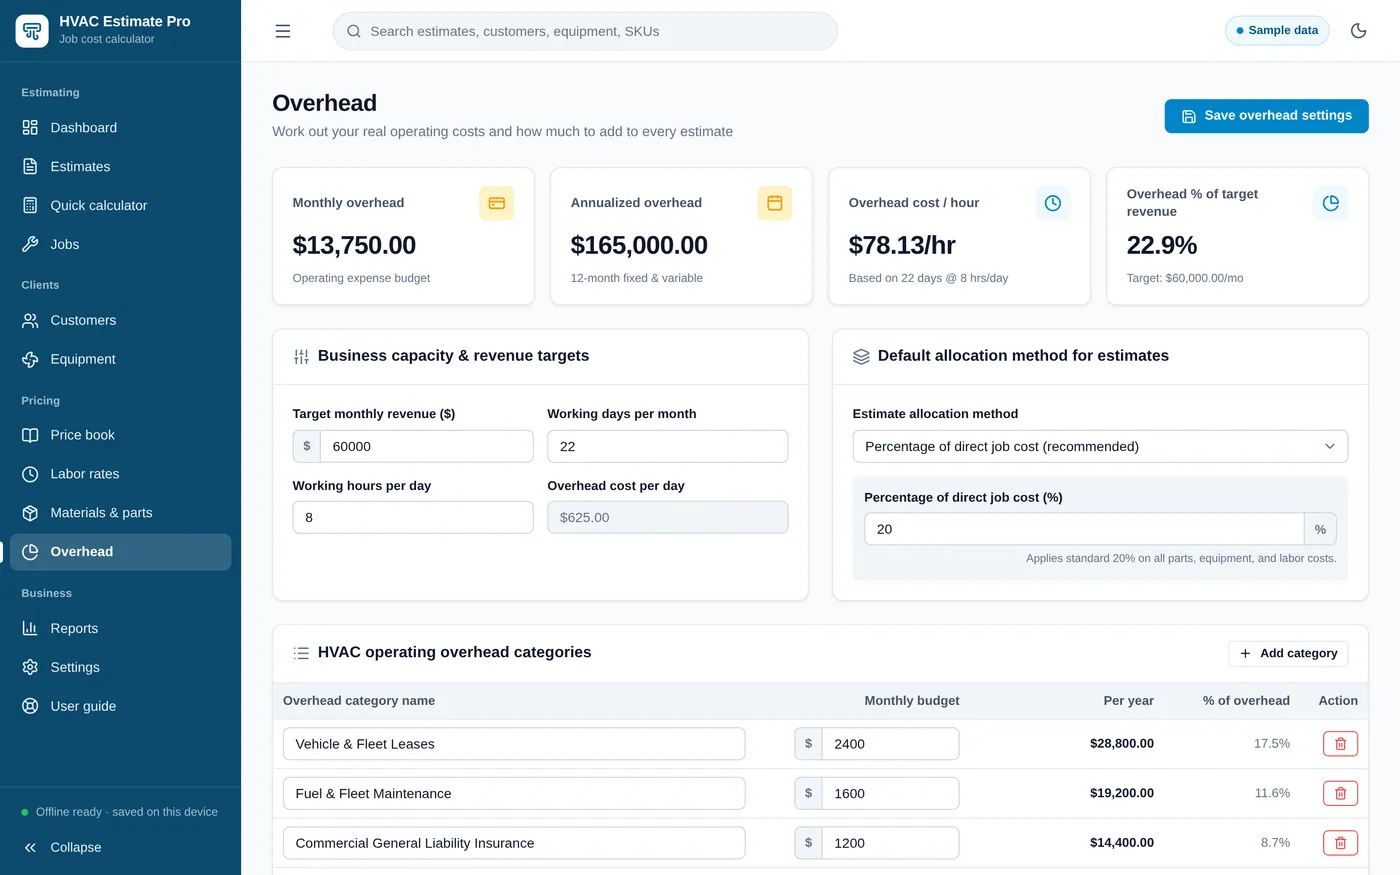Viewport: 1400px width, 875px height.
Task: Click the Customers people icon
Action: coord(30,321)
